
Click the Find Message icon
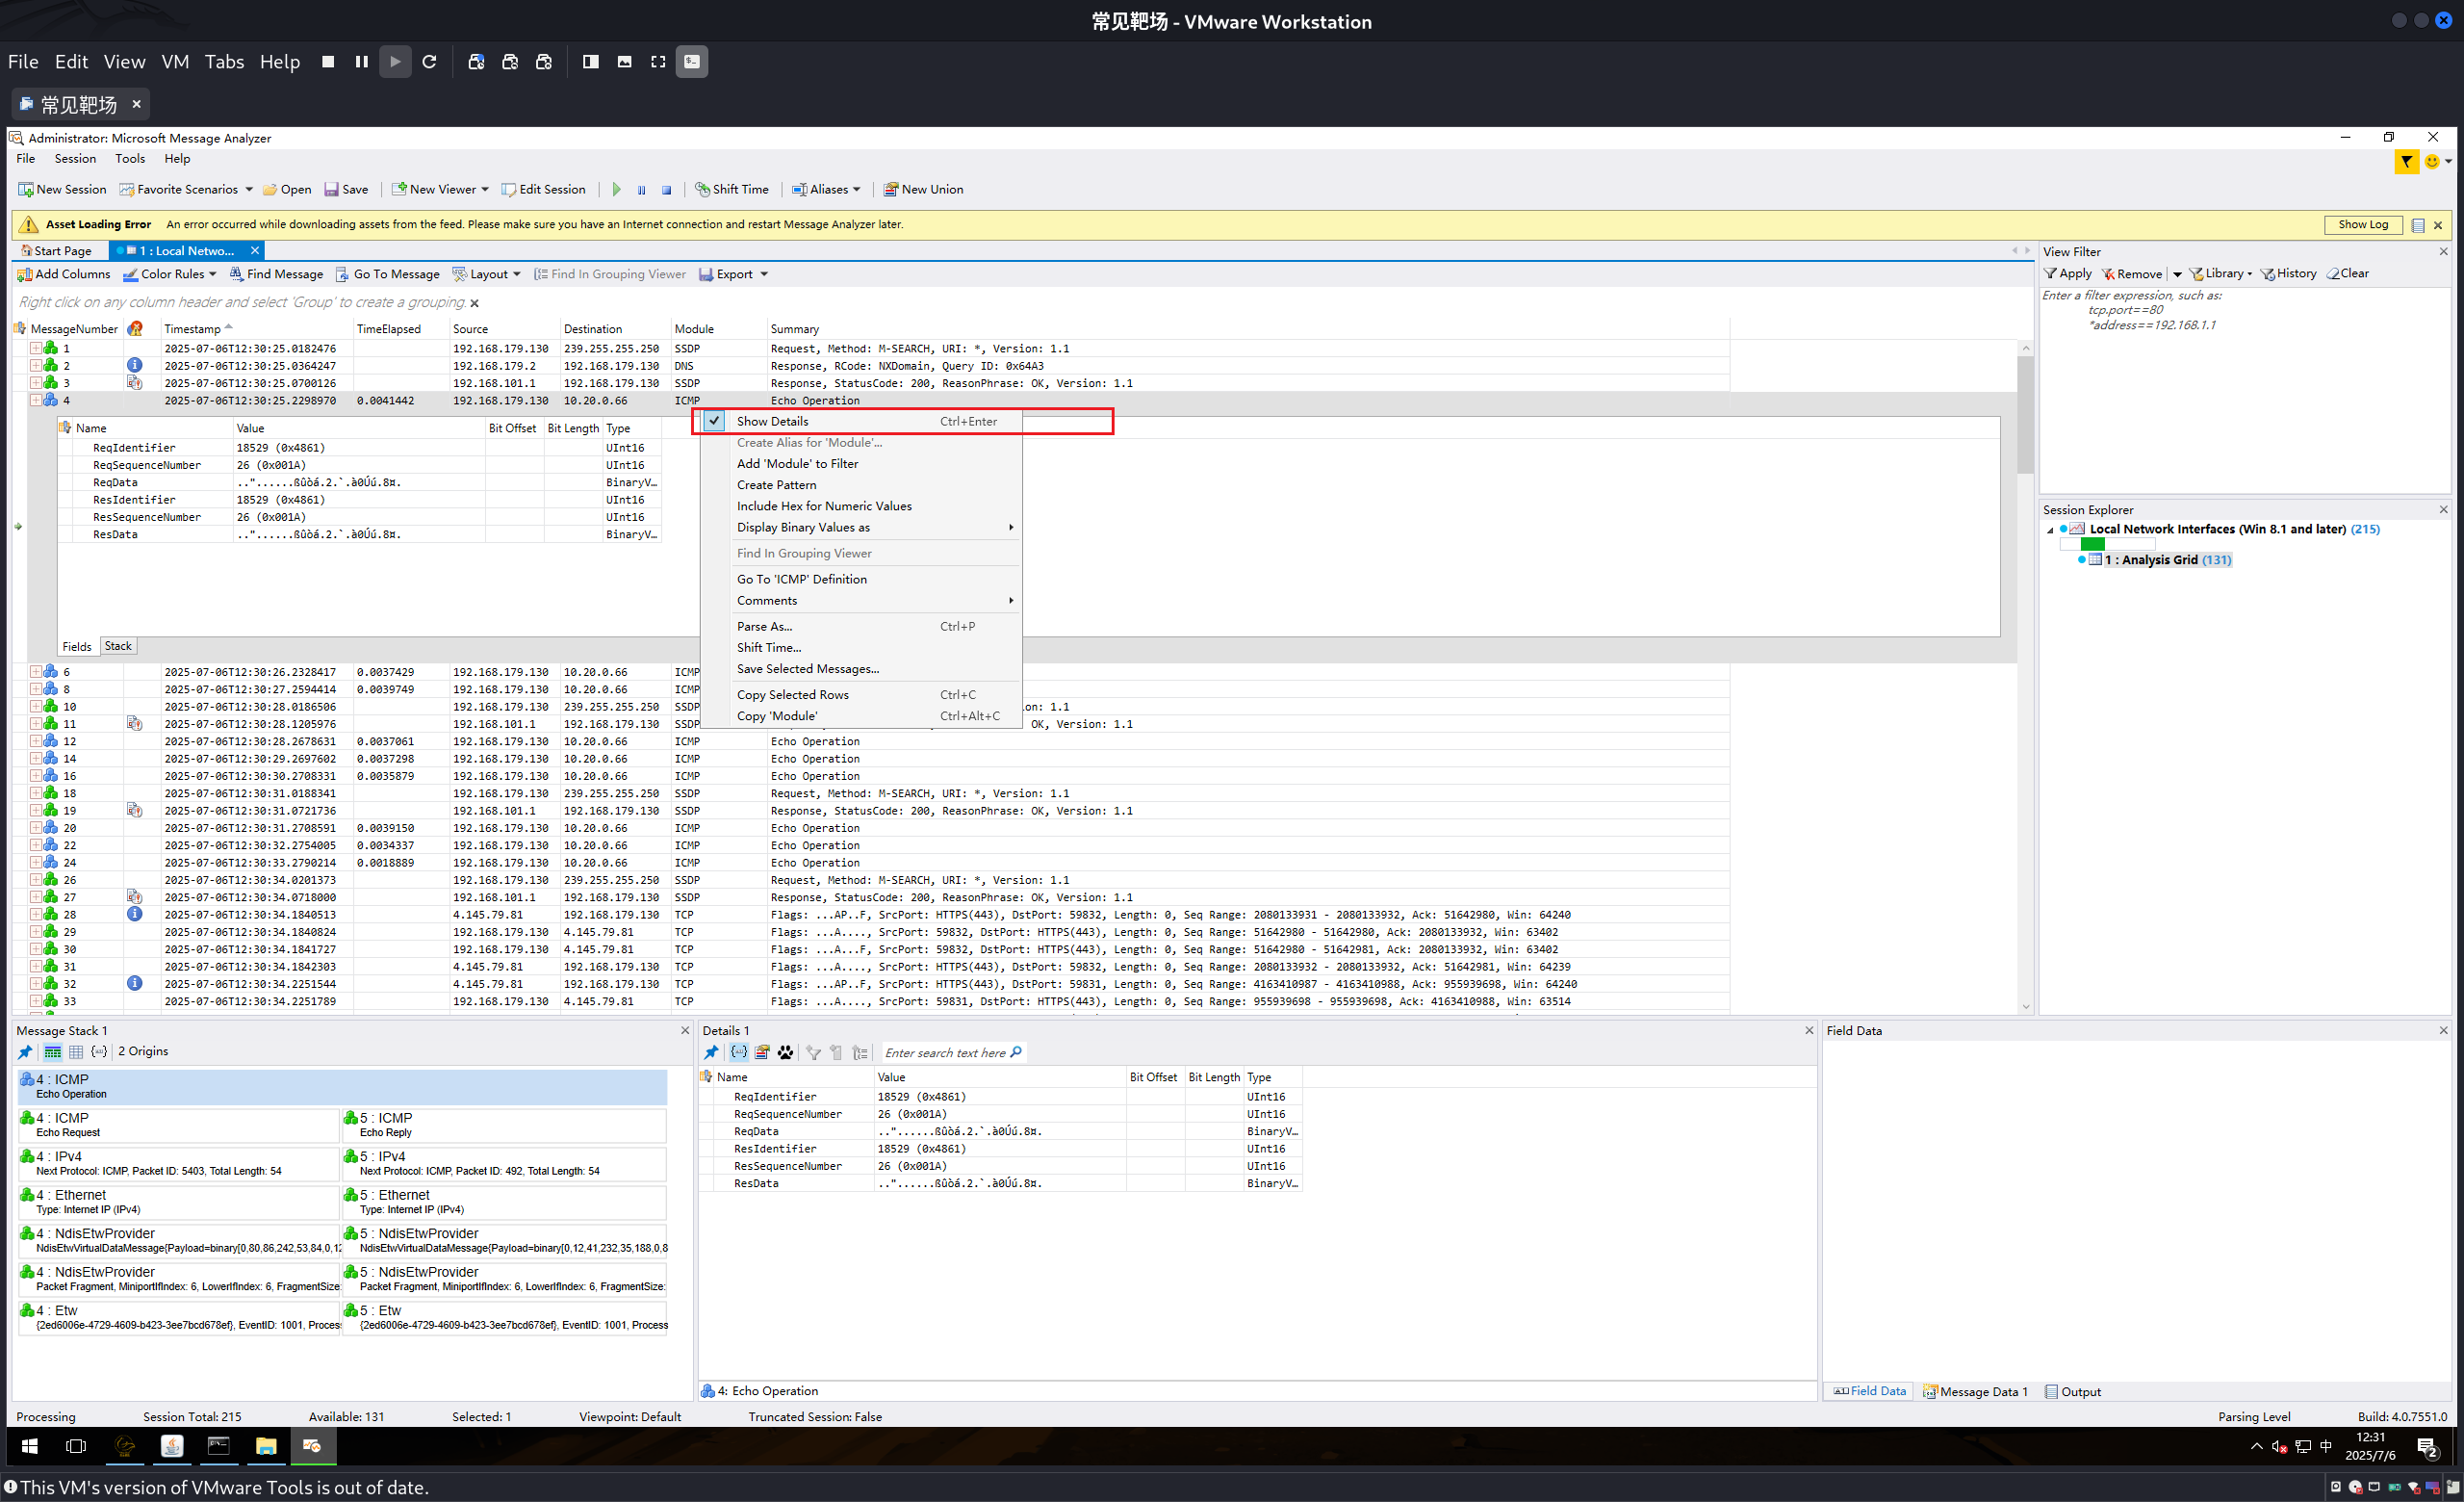point(236,274)
